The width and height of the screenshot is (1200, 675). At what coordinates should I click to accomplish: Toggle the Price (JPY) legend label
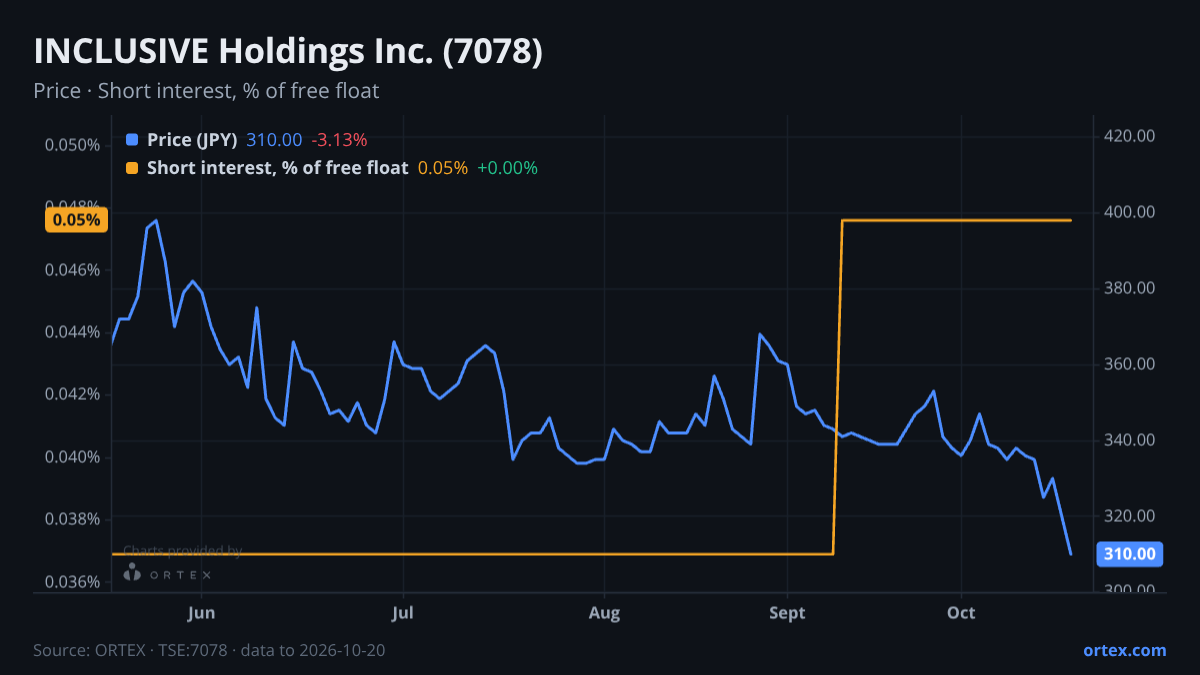point(192,140)
